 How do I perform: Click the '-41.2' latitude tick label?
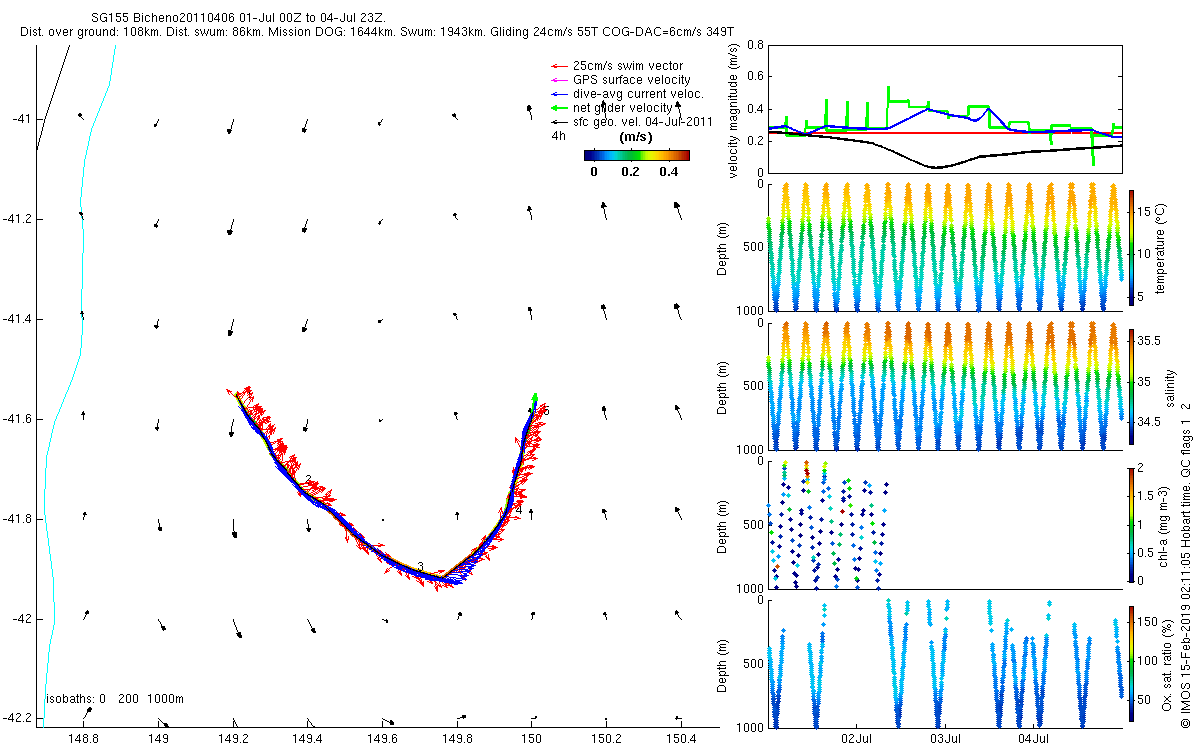tap(17, 219)
